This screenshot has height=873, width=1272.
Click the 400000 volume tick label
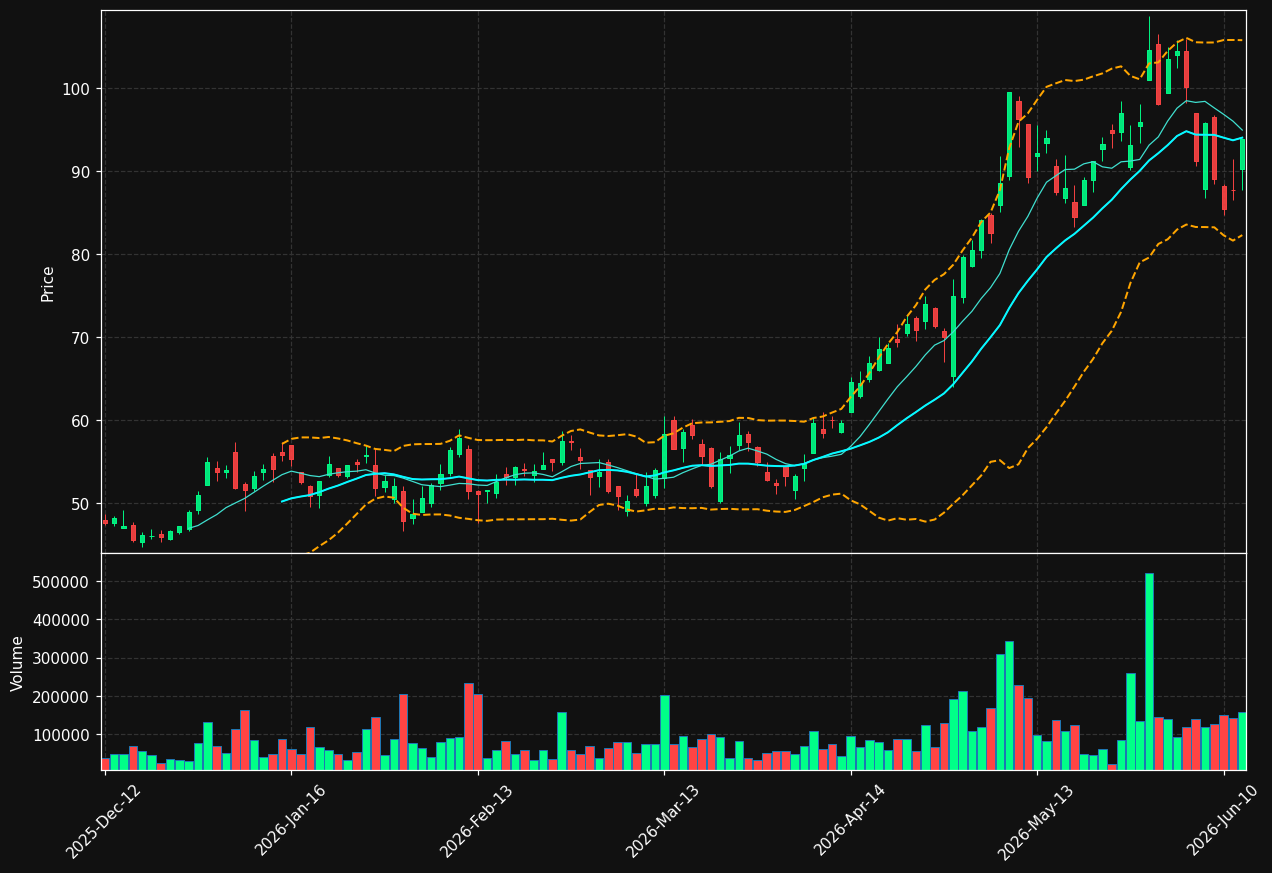[62, 620]
